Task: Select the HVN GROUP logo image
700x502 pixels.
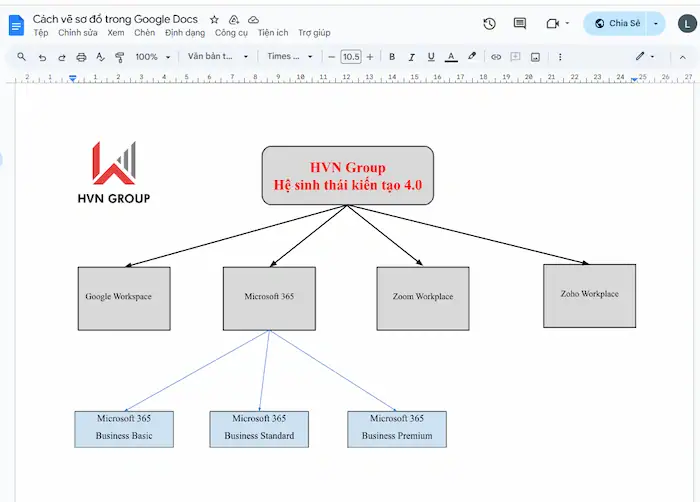Action: tap(114, 173)
